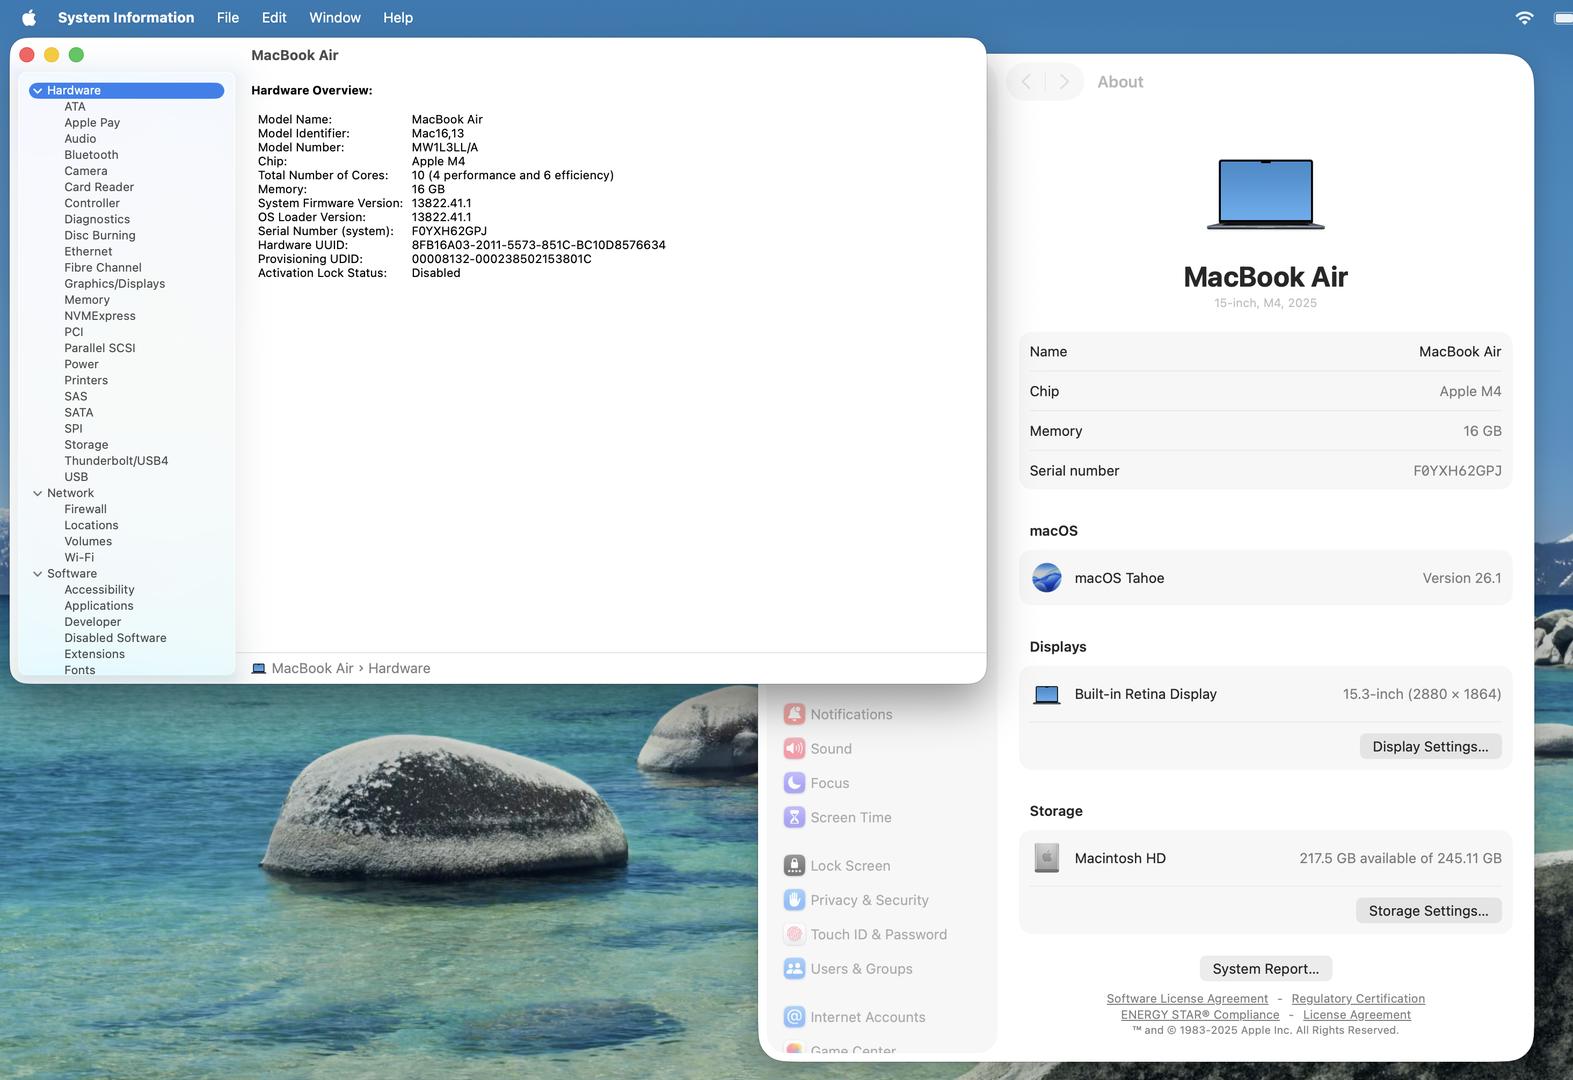Click the Wi-Fi status icon in menu bar

coord(1524,18)
